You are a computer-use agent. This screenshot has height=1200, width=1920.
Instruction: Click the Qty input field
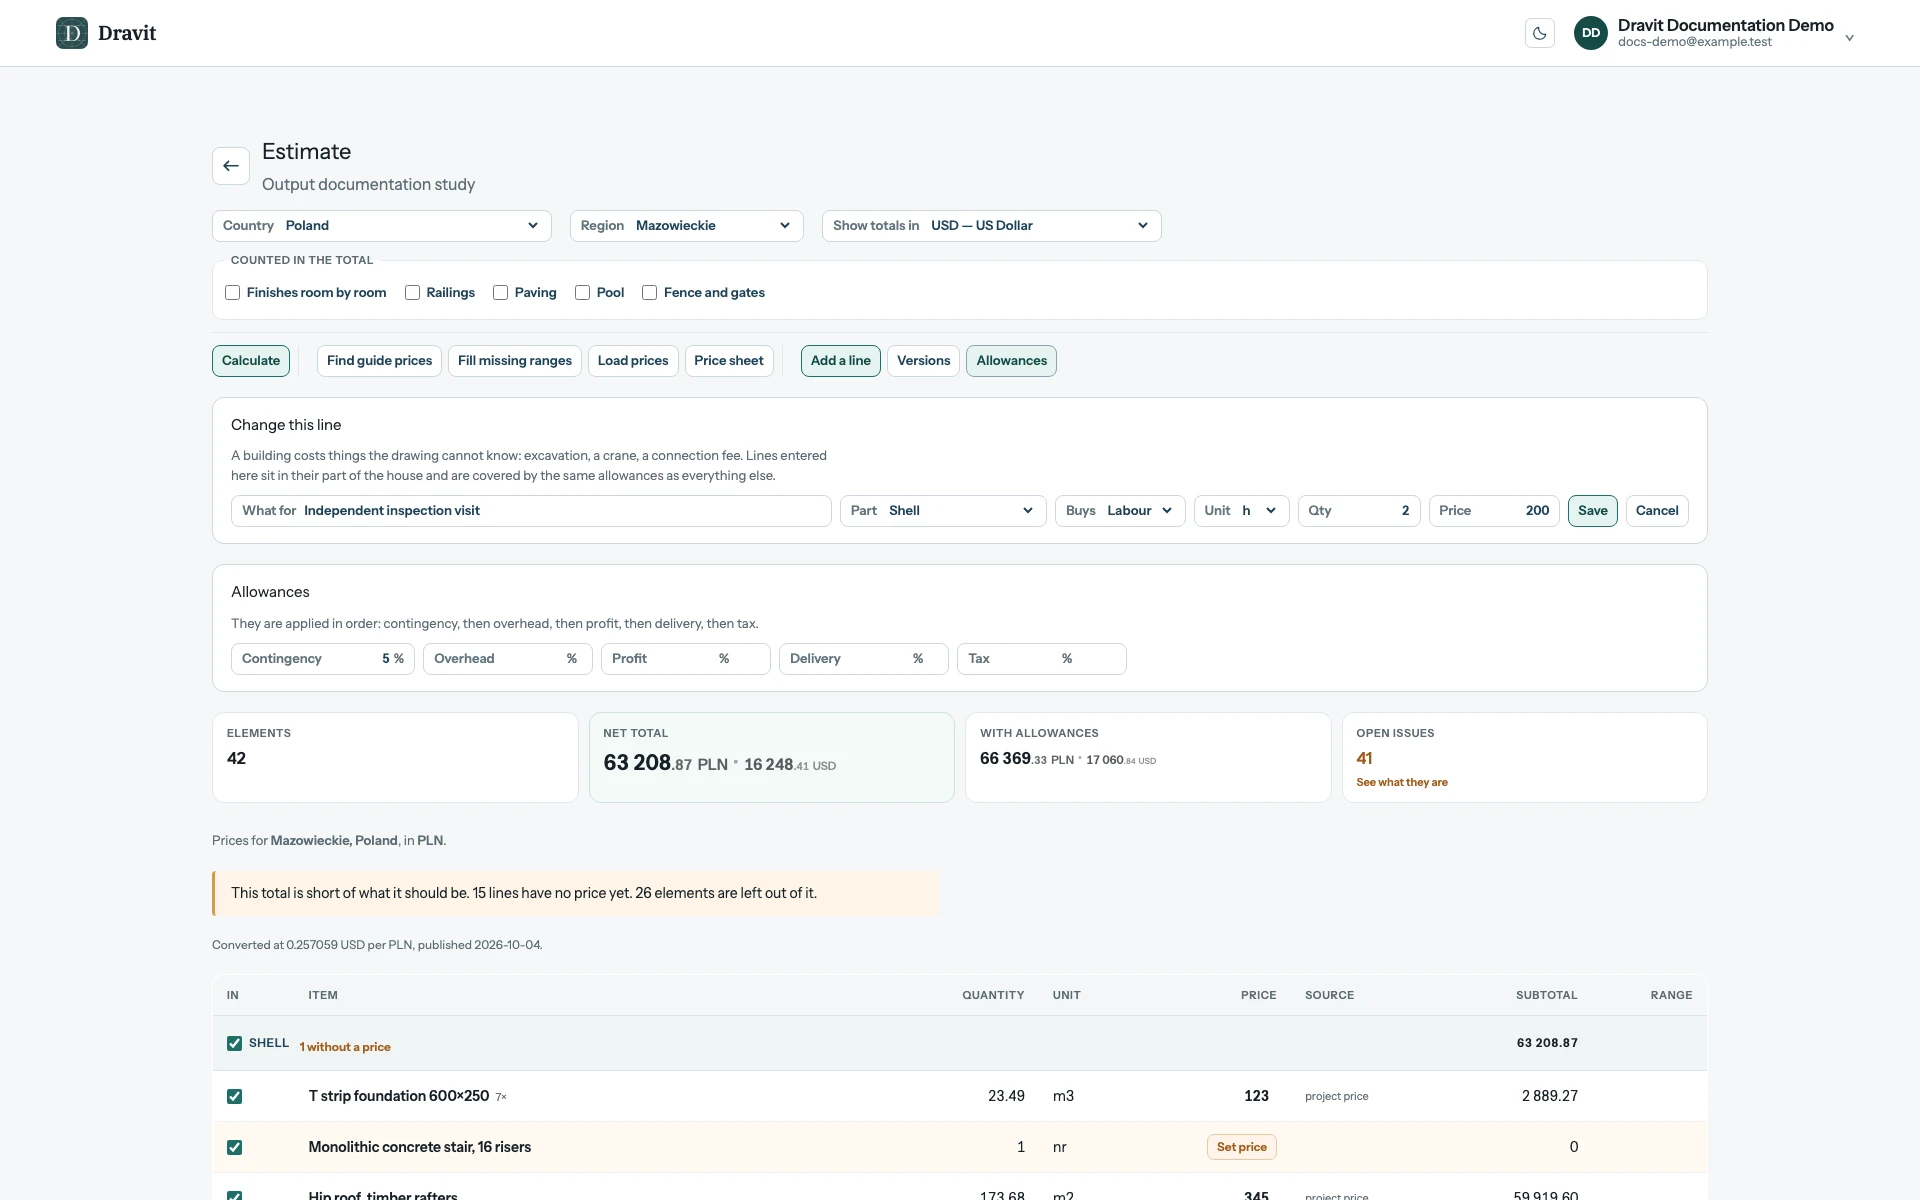click(x=1359, y=511)
